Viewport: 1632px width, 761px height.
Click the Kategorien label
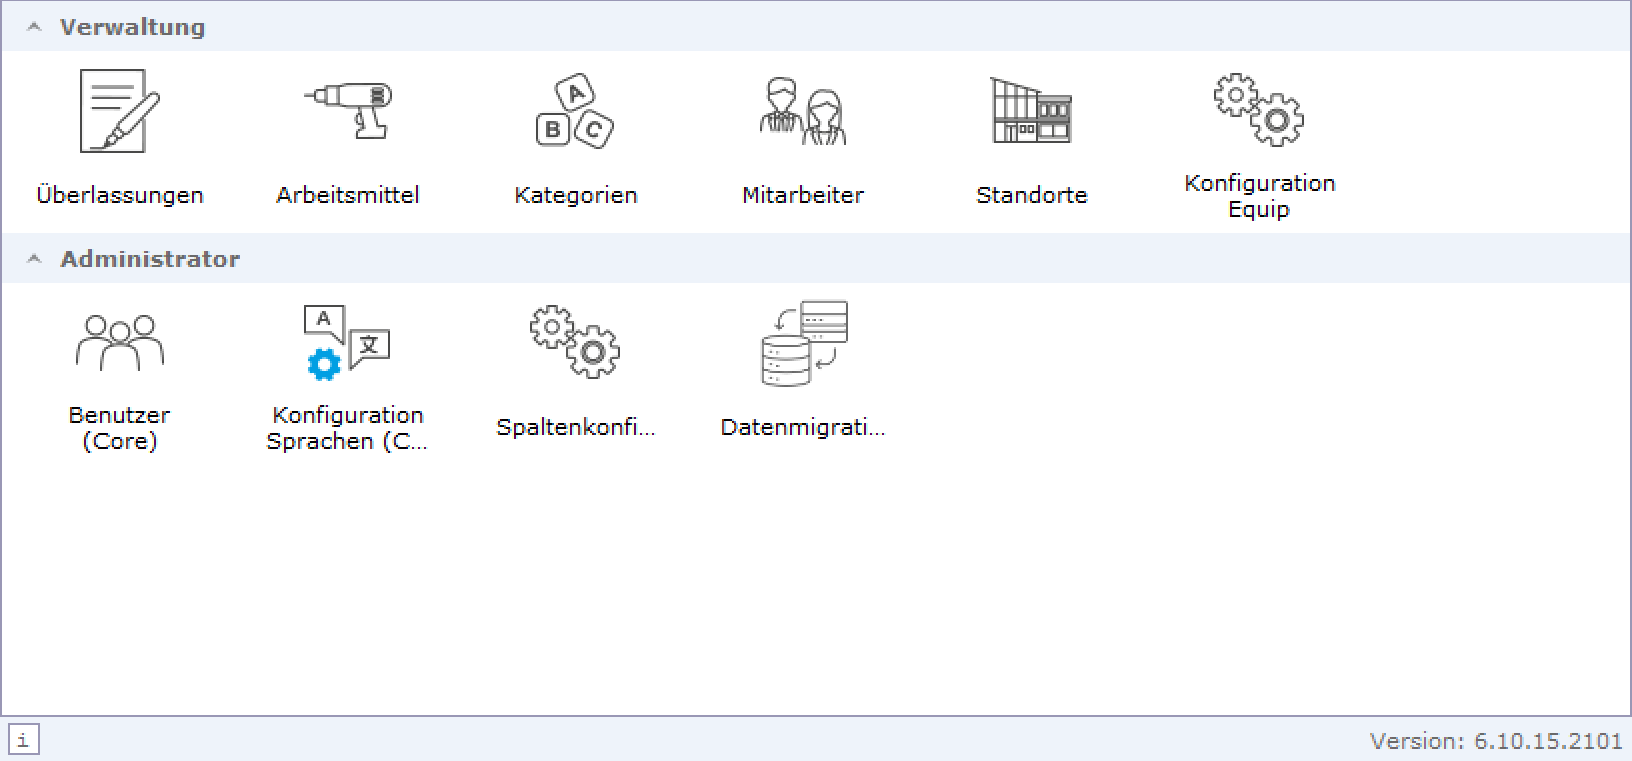(576, 195)
